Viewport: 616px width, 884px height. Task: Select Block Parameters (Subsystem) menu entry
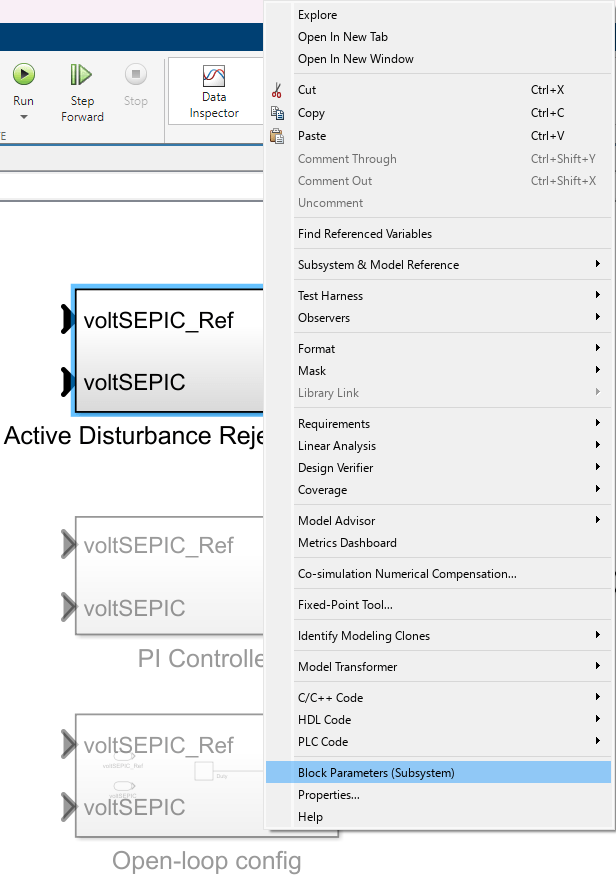376,773
